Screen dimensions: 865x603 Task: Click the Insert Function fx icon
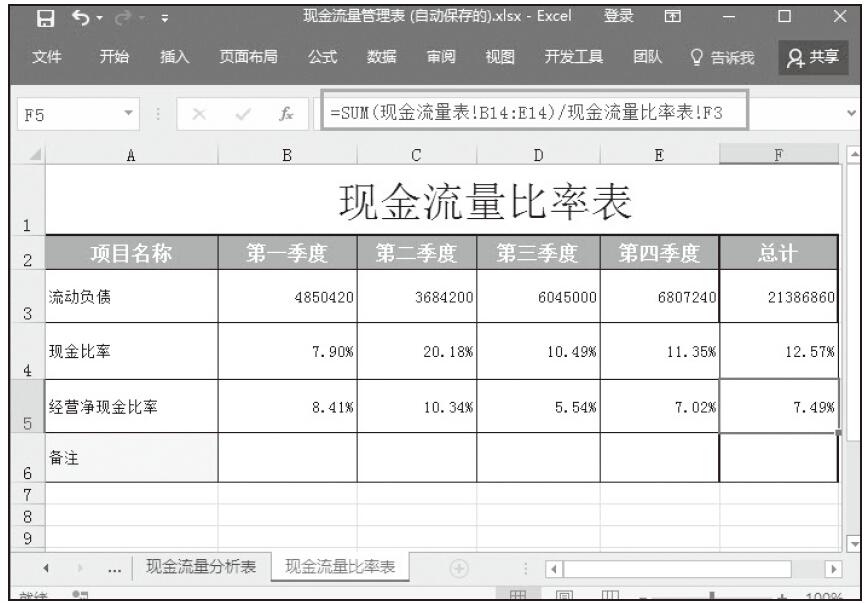(286, 115)
